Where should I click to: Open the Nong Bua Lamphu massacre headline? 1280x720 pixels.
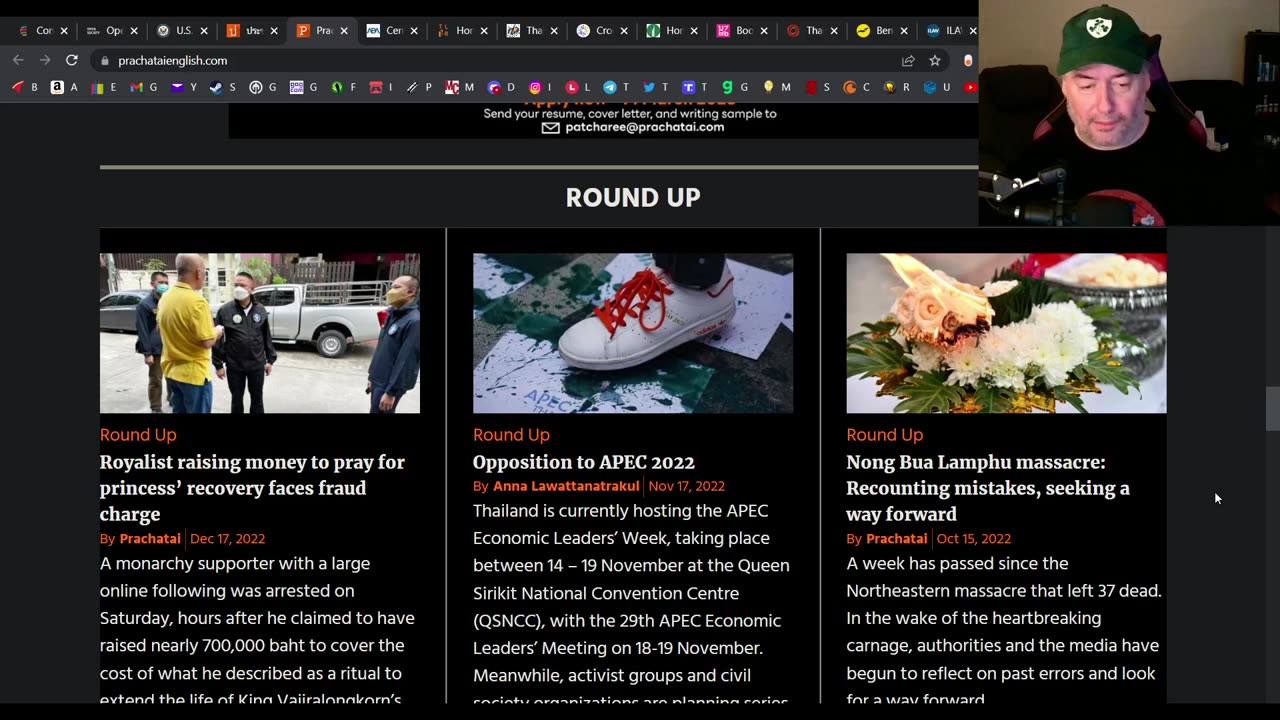(x=988, y=488)
